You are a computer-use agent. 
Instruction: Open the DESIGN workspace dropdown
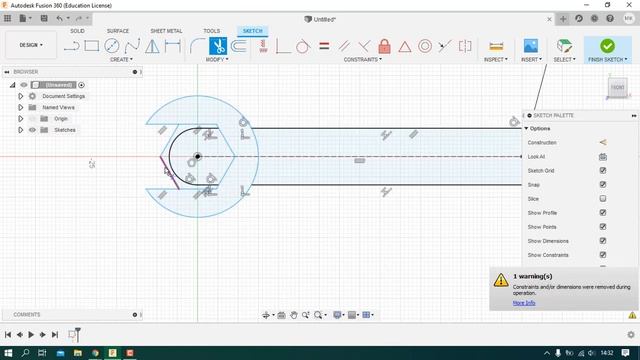pyautogui.click(x=31, y=45)
